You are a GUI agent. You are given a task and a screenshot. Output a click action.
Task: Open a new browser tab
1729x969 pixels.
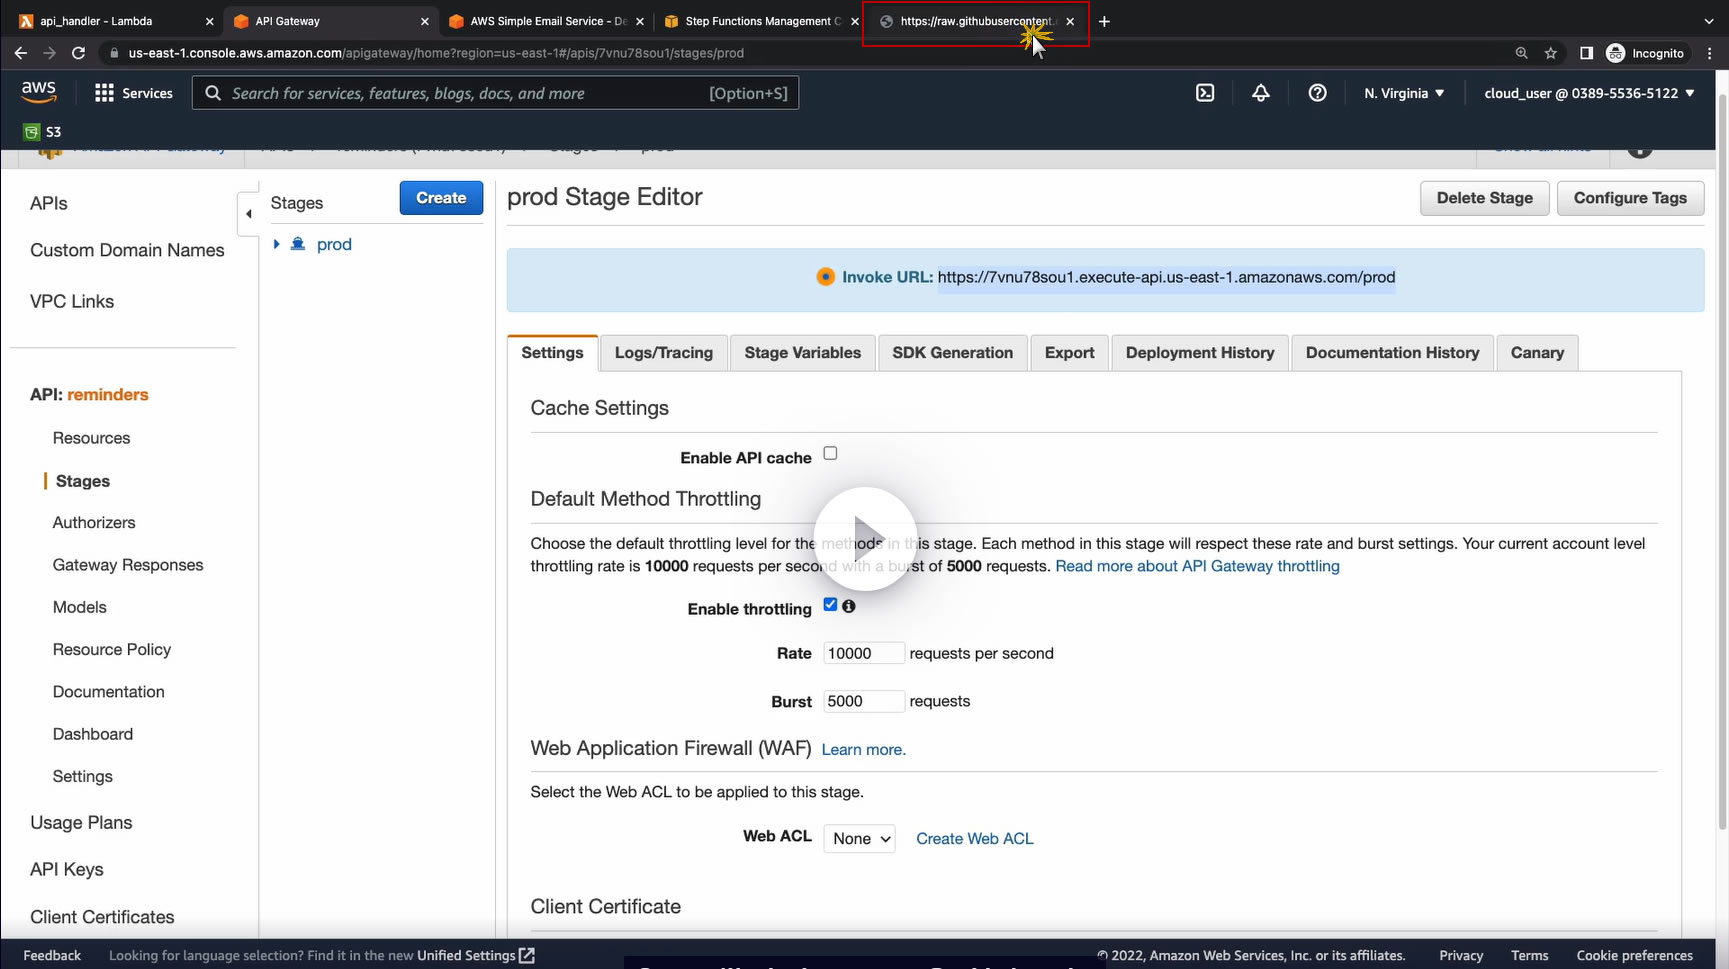[1104, 21]
